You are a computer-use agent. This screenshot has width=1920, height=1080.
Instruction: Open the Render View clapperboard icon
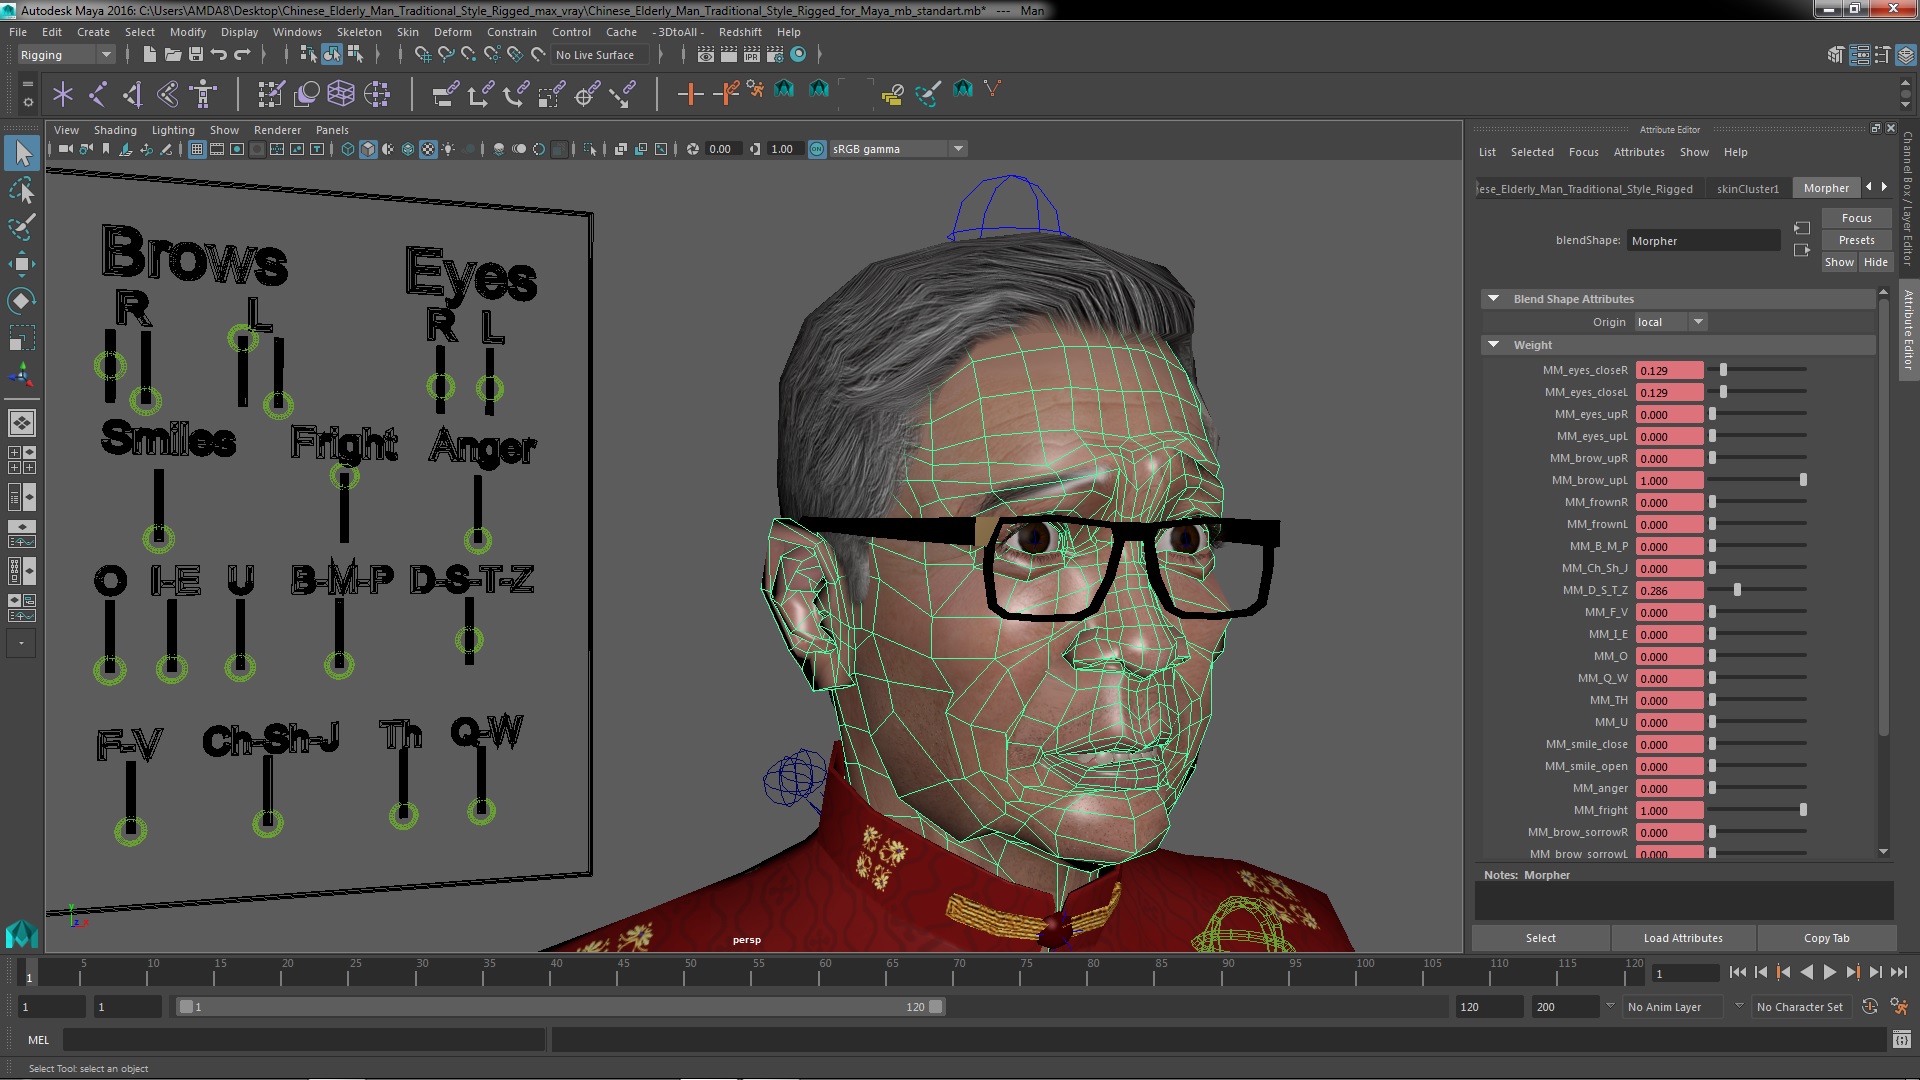coord(706,55)
